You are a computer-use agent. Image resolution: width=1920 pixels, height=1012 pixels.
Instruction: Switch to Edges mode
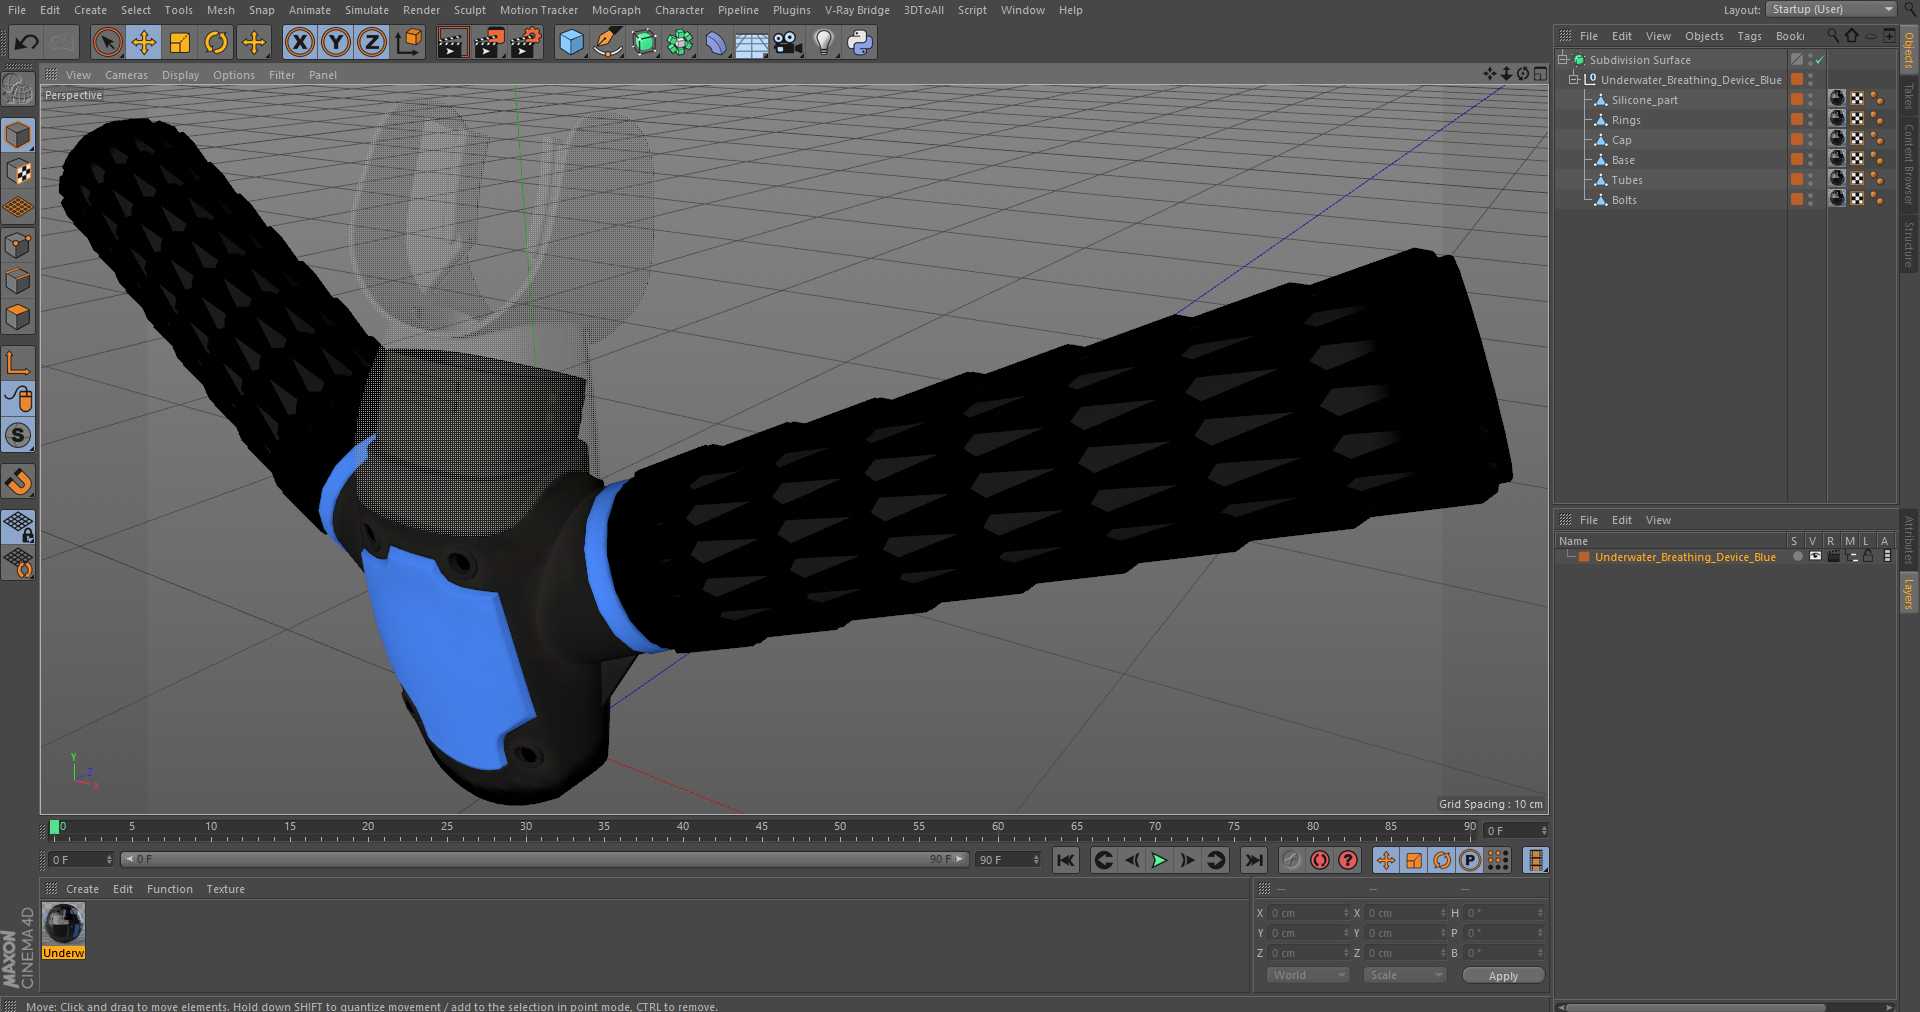(x=18, y=281)
